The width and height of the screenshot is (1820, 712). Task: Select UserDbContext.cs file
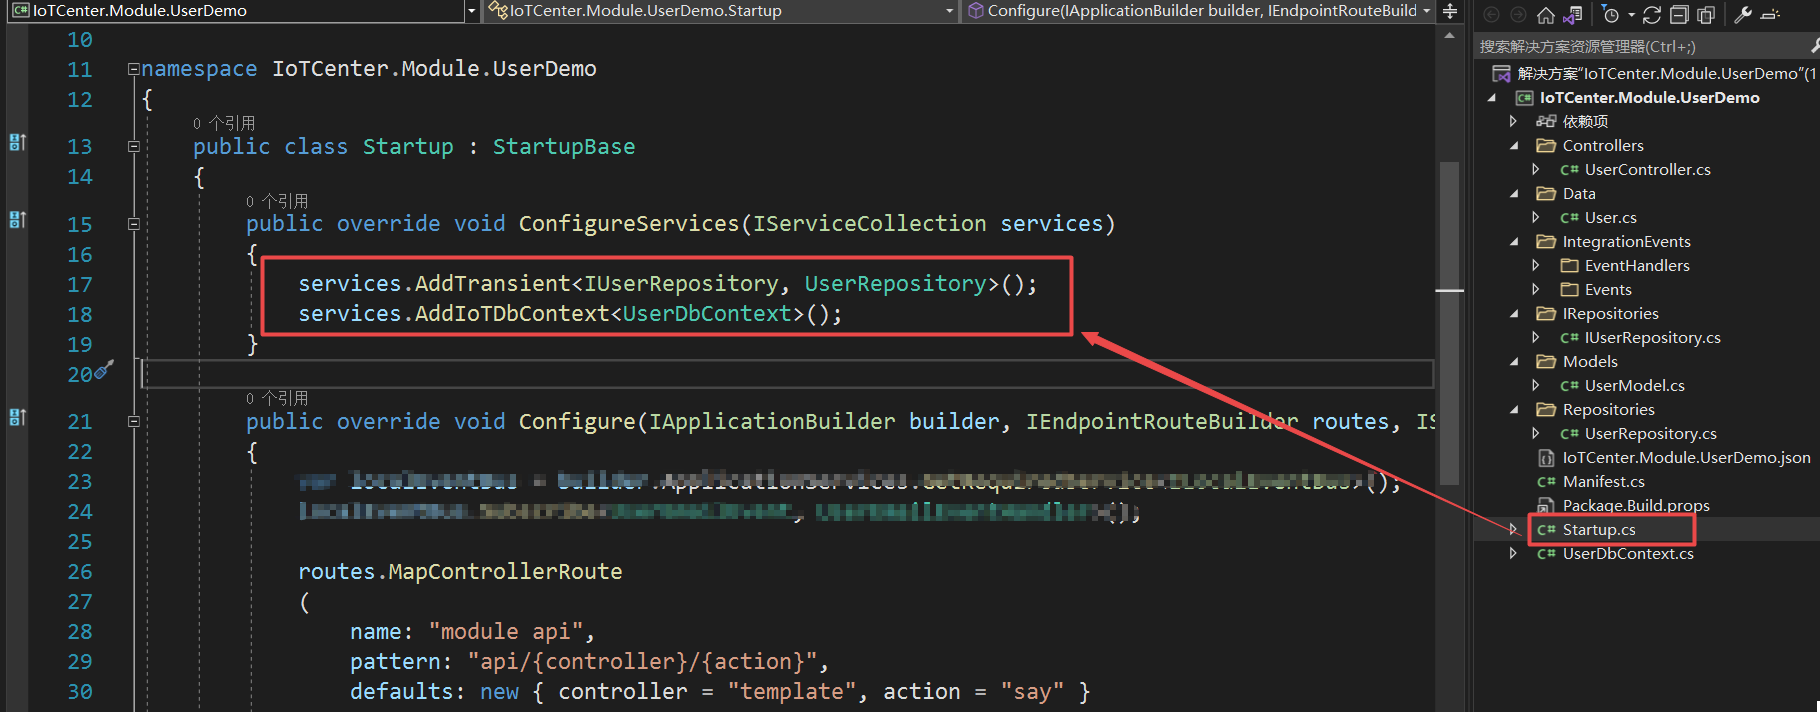point(1628,553)
